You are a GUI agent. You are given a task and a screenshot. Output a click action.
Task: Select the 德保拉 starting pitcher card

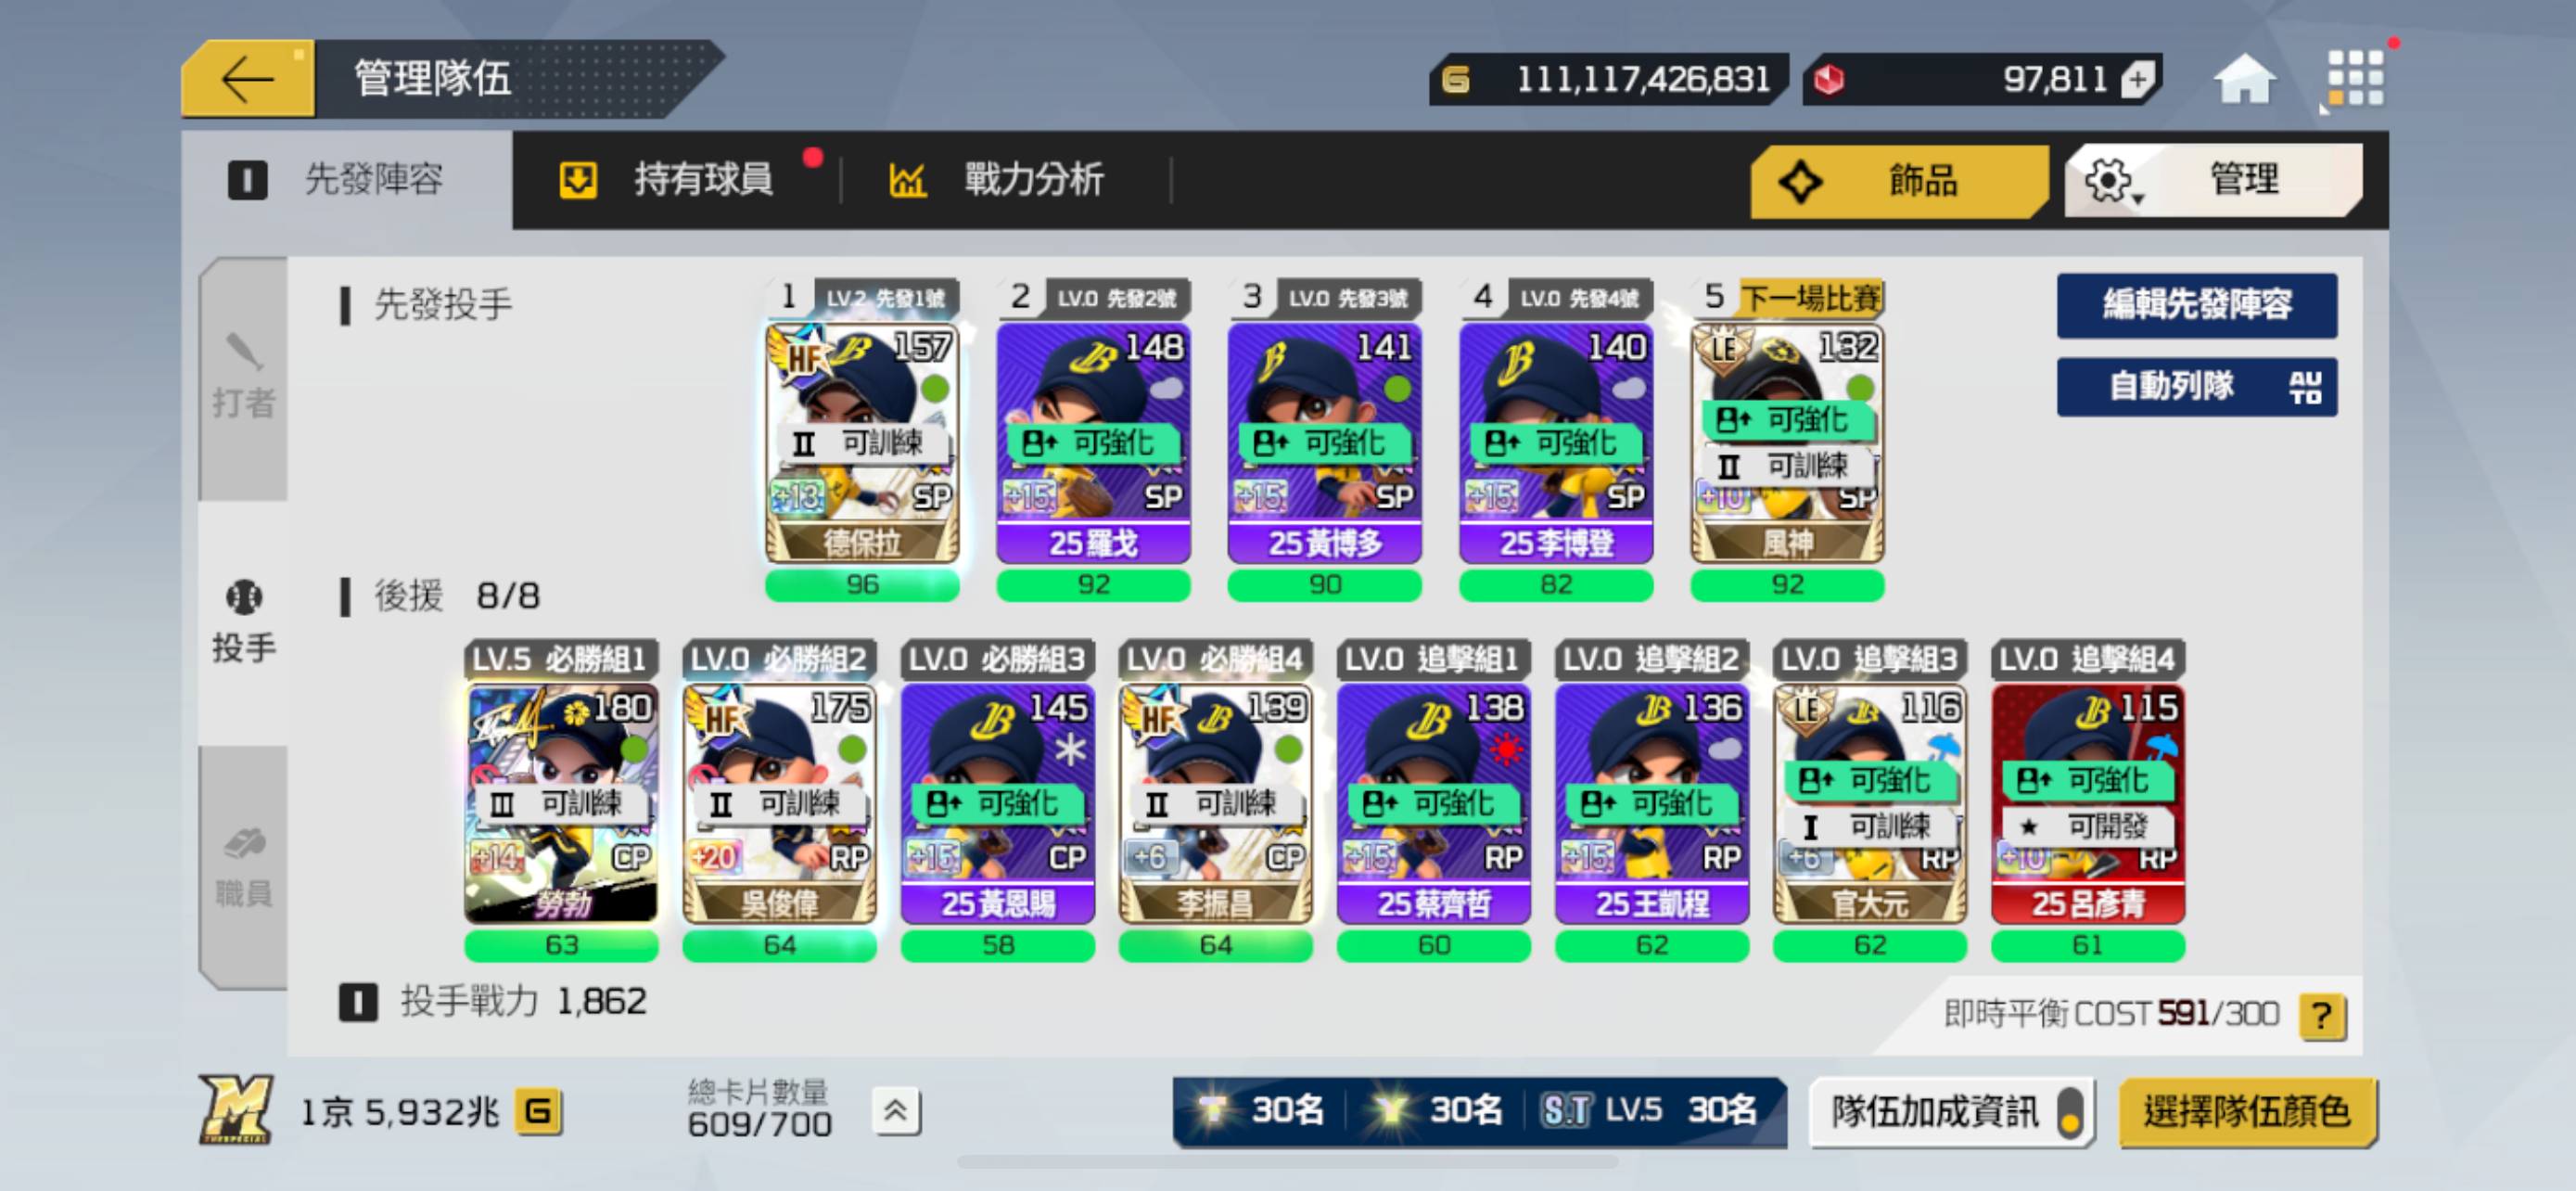click(x=862, y=444)
